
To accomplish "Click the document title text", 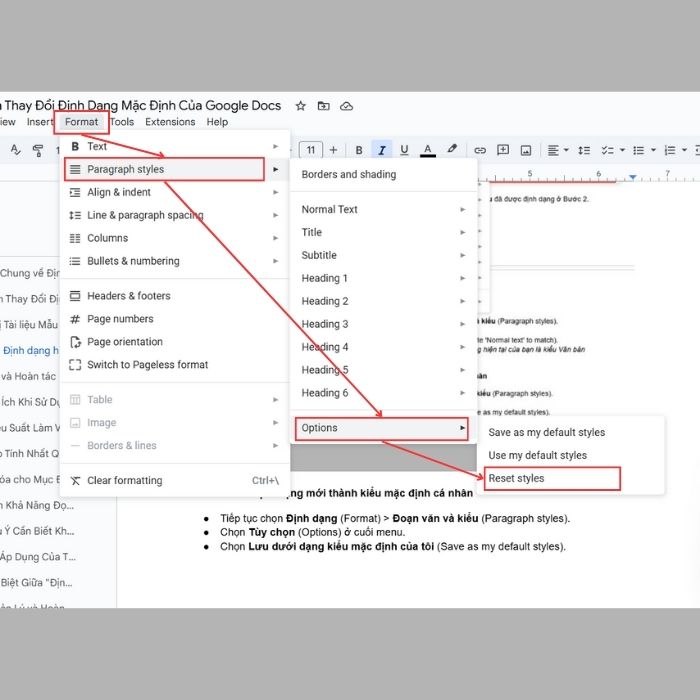I will tap(142, 106).
